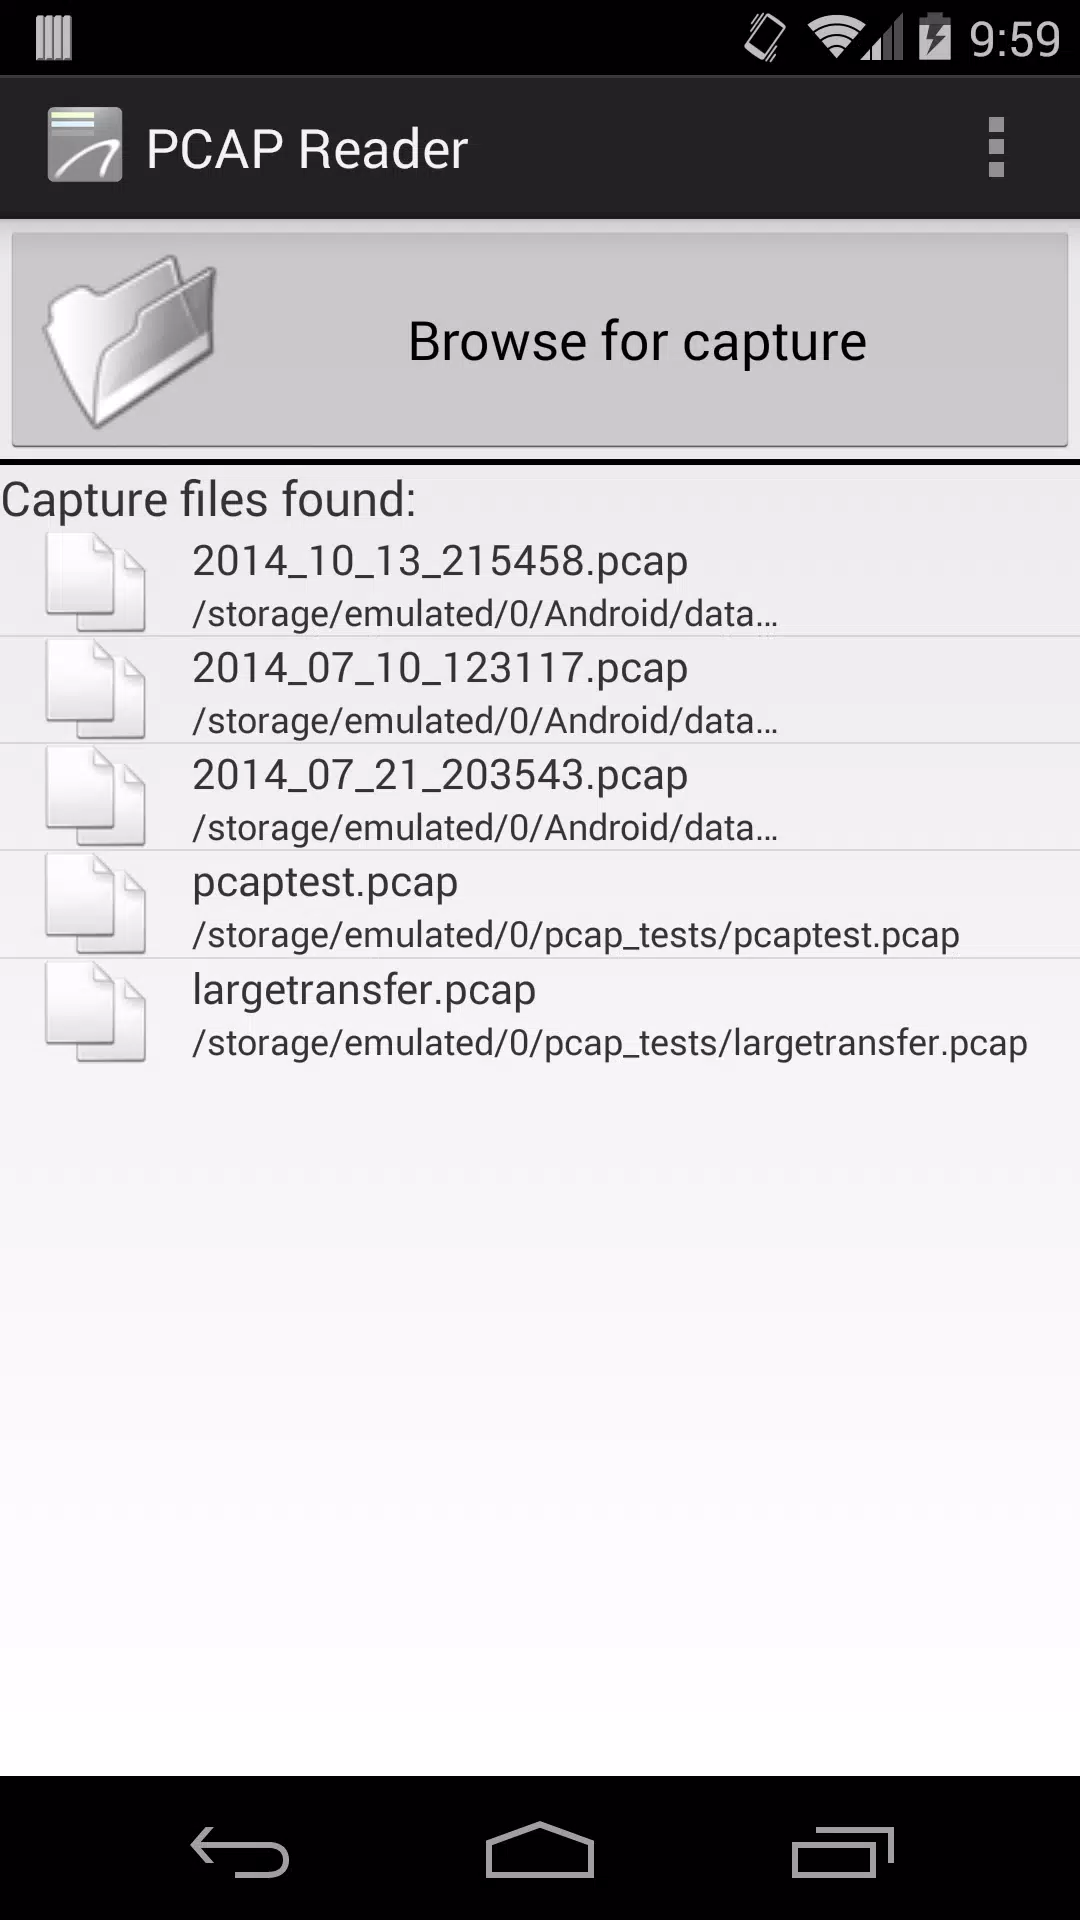Viewport: 1080px width, 1920px height.
Task: Open capture 2014_07_21_203543.pcap
Action: [540, 797]
